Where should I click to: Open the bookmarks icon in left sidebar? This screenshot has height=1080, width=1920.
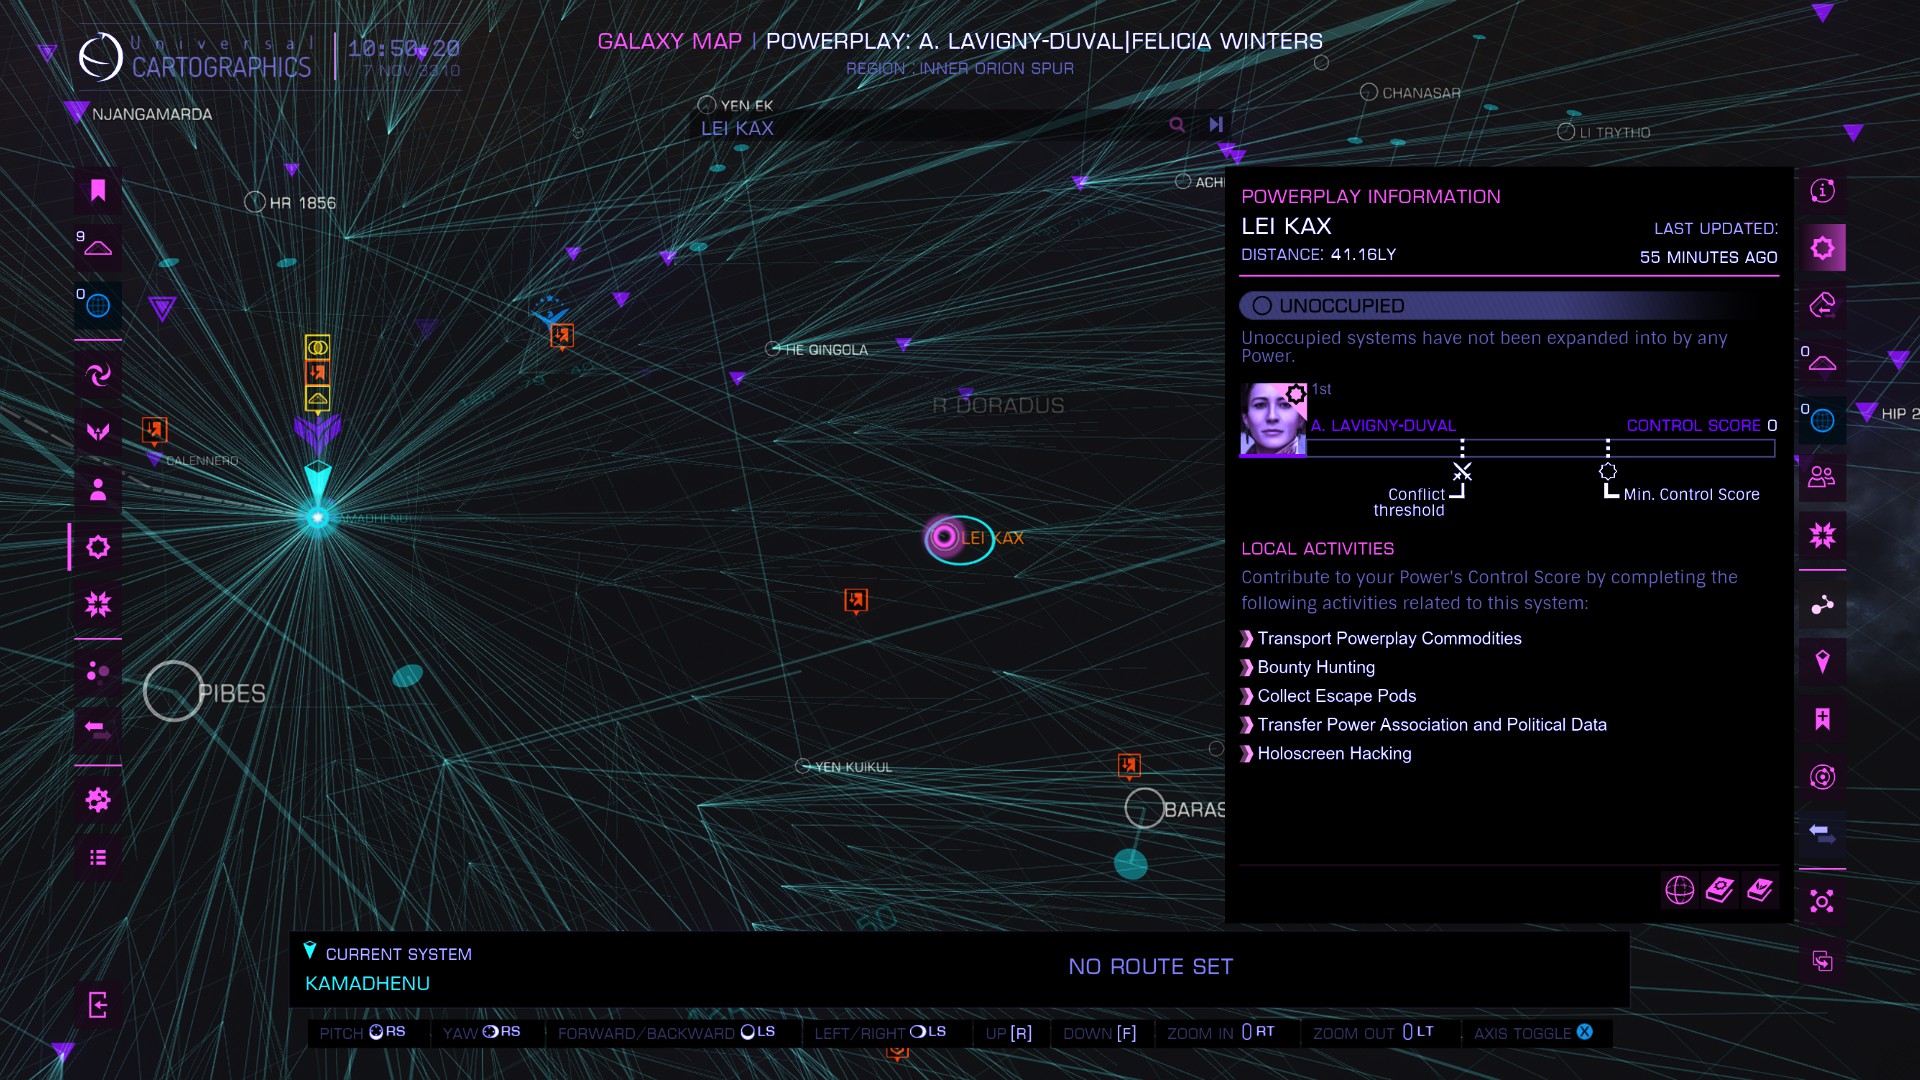pyautogui.click(x=98, y=190)
